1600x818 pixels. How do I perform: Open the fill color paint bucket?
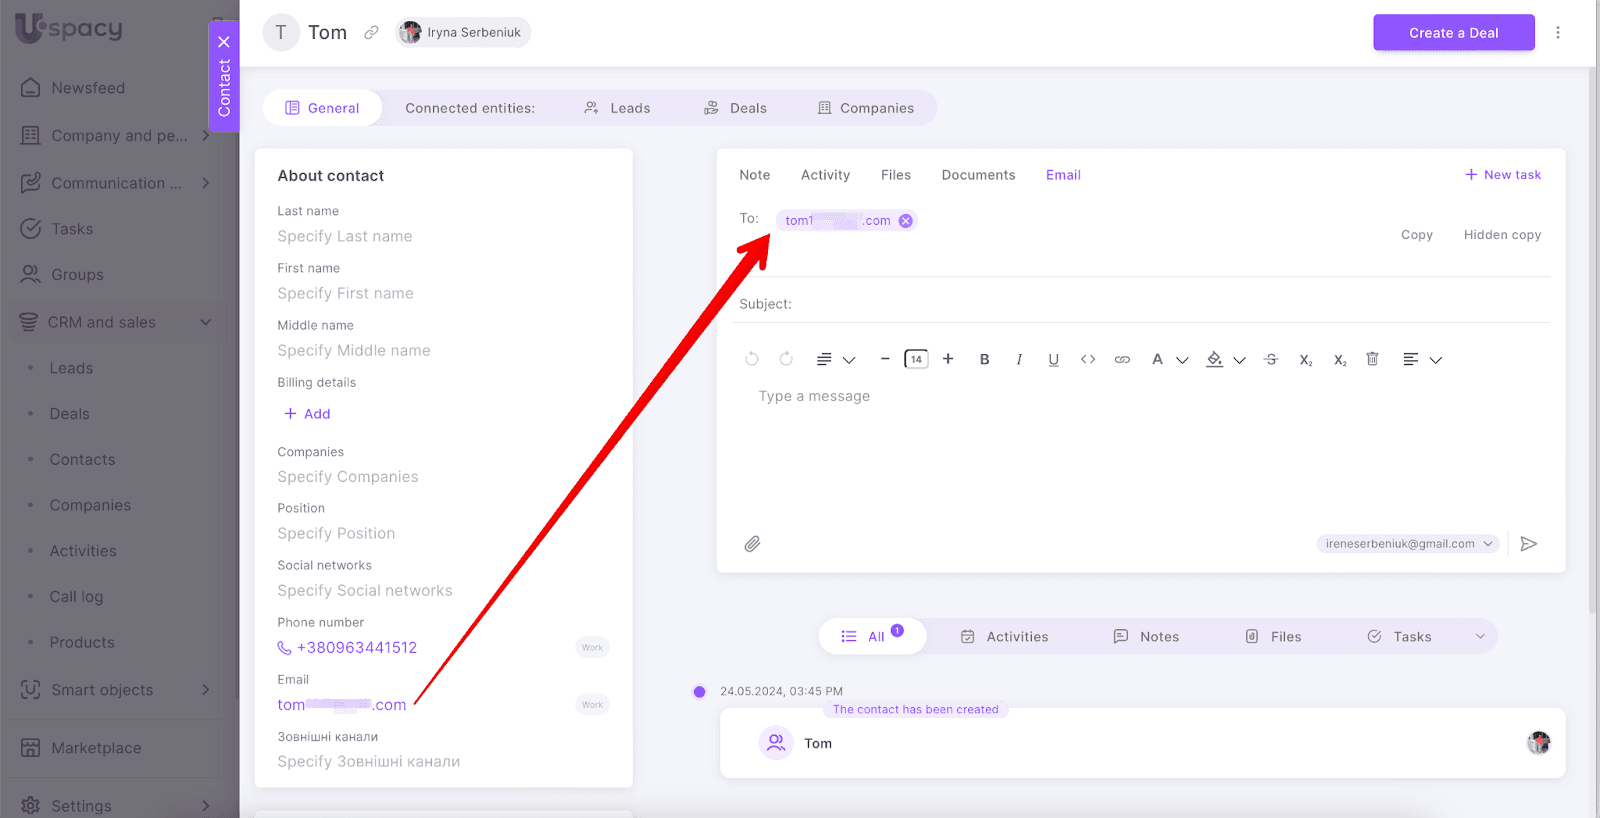[x=1214, y=360]
